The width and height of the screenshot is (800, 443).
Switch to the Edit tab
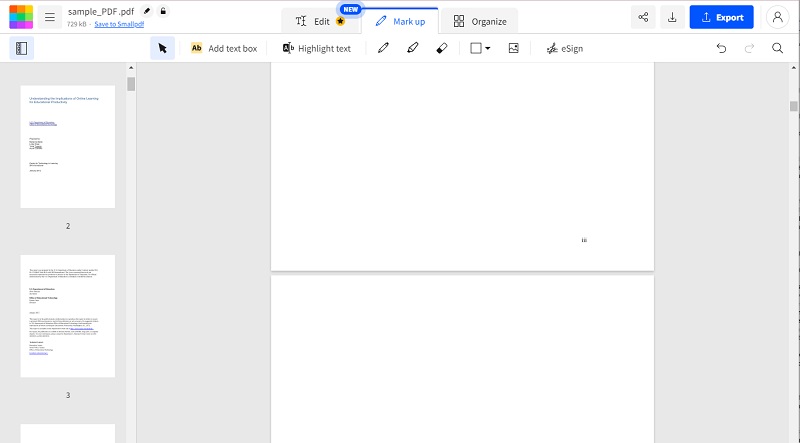pyautogui.click(x=320, y=21)
